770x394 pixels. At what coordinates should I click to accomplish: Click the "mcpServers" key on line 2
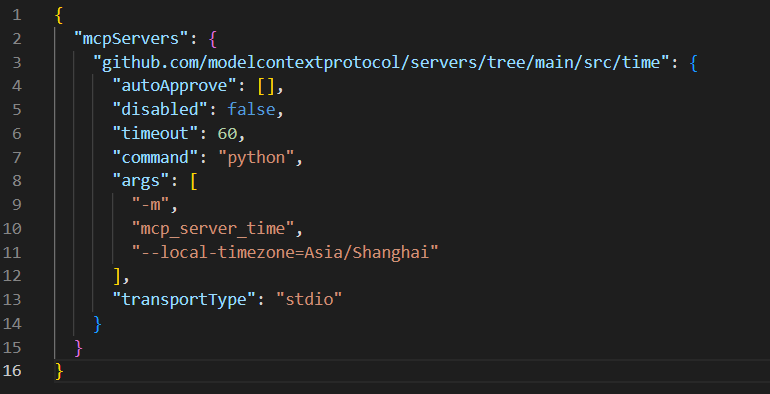pos(132,38)
